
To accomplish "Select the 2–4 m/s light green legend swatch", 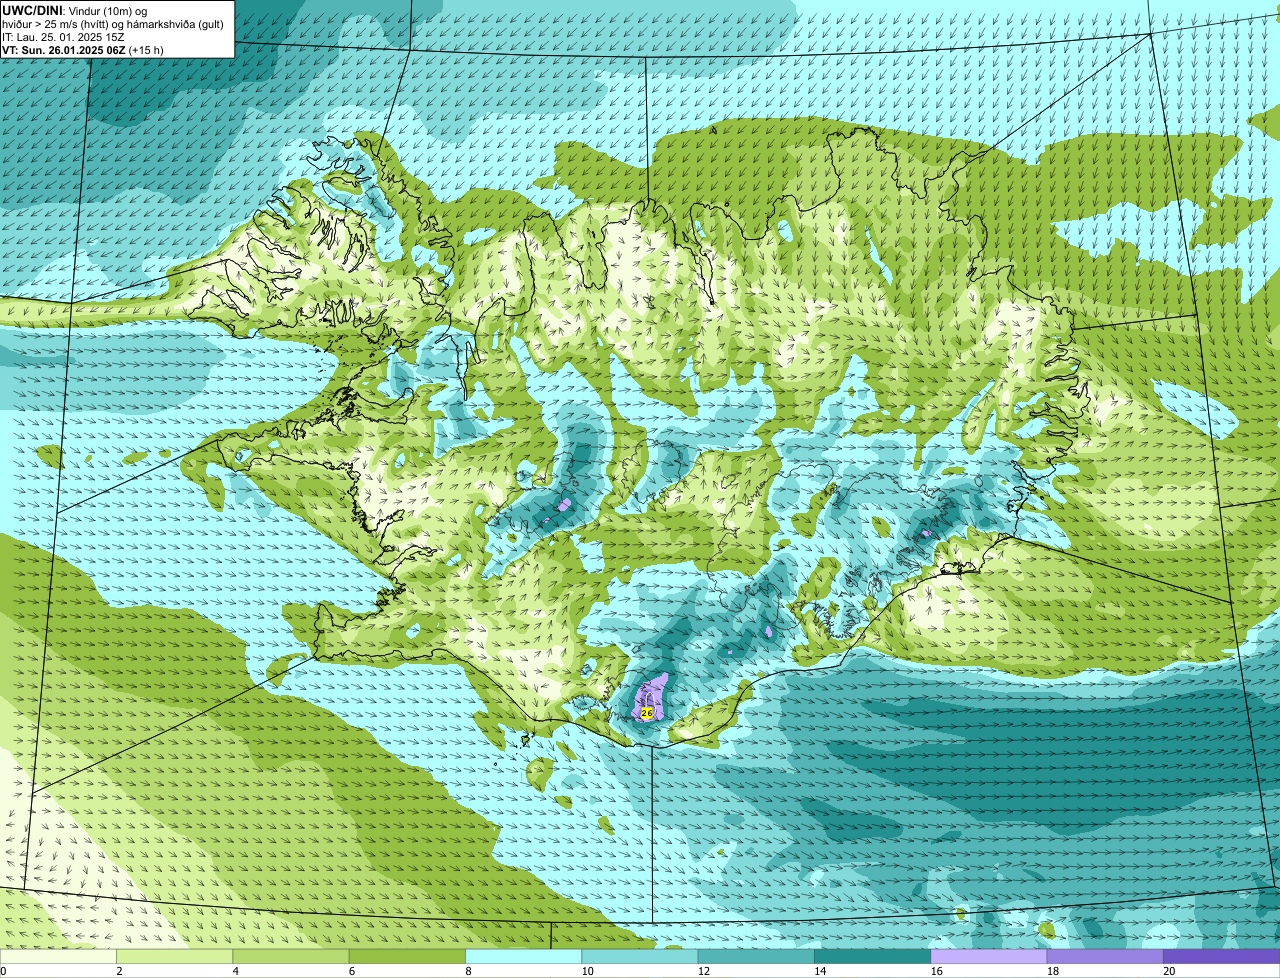I will click(175, 956).
